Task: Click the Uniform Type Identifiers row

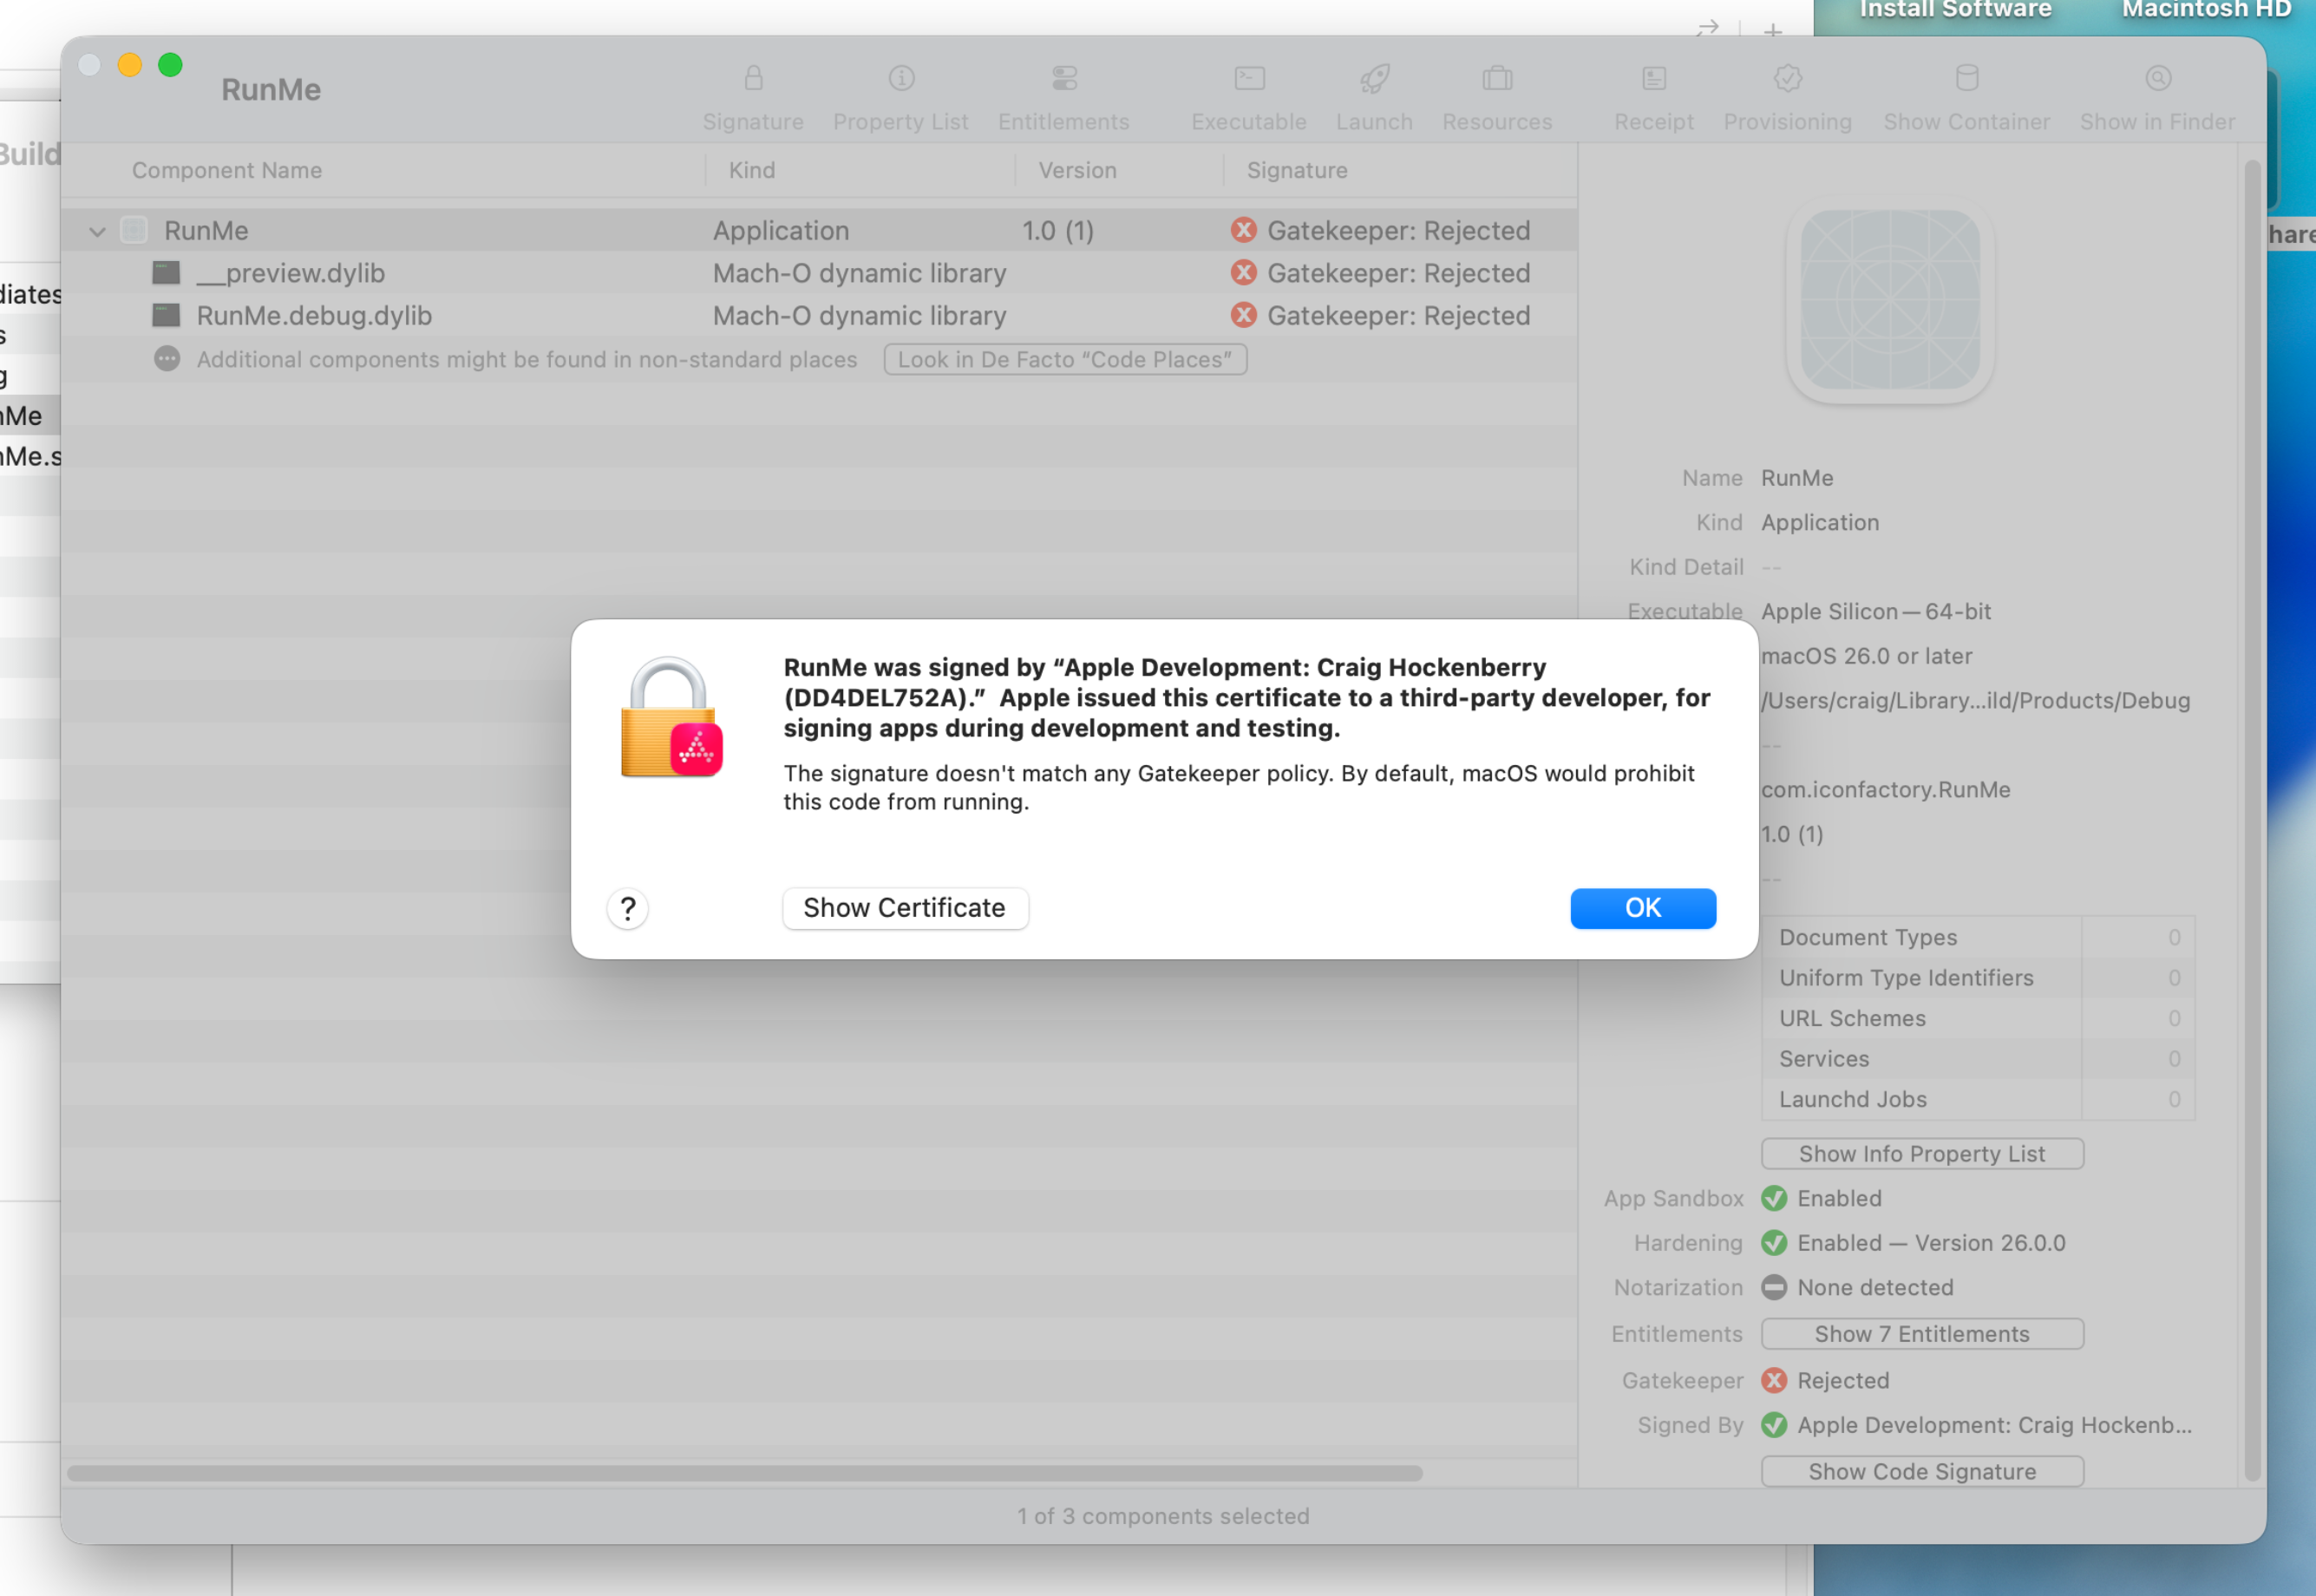Action: [x=1977, y=977]
